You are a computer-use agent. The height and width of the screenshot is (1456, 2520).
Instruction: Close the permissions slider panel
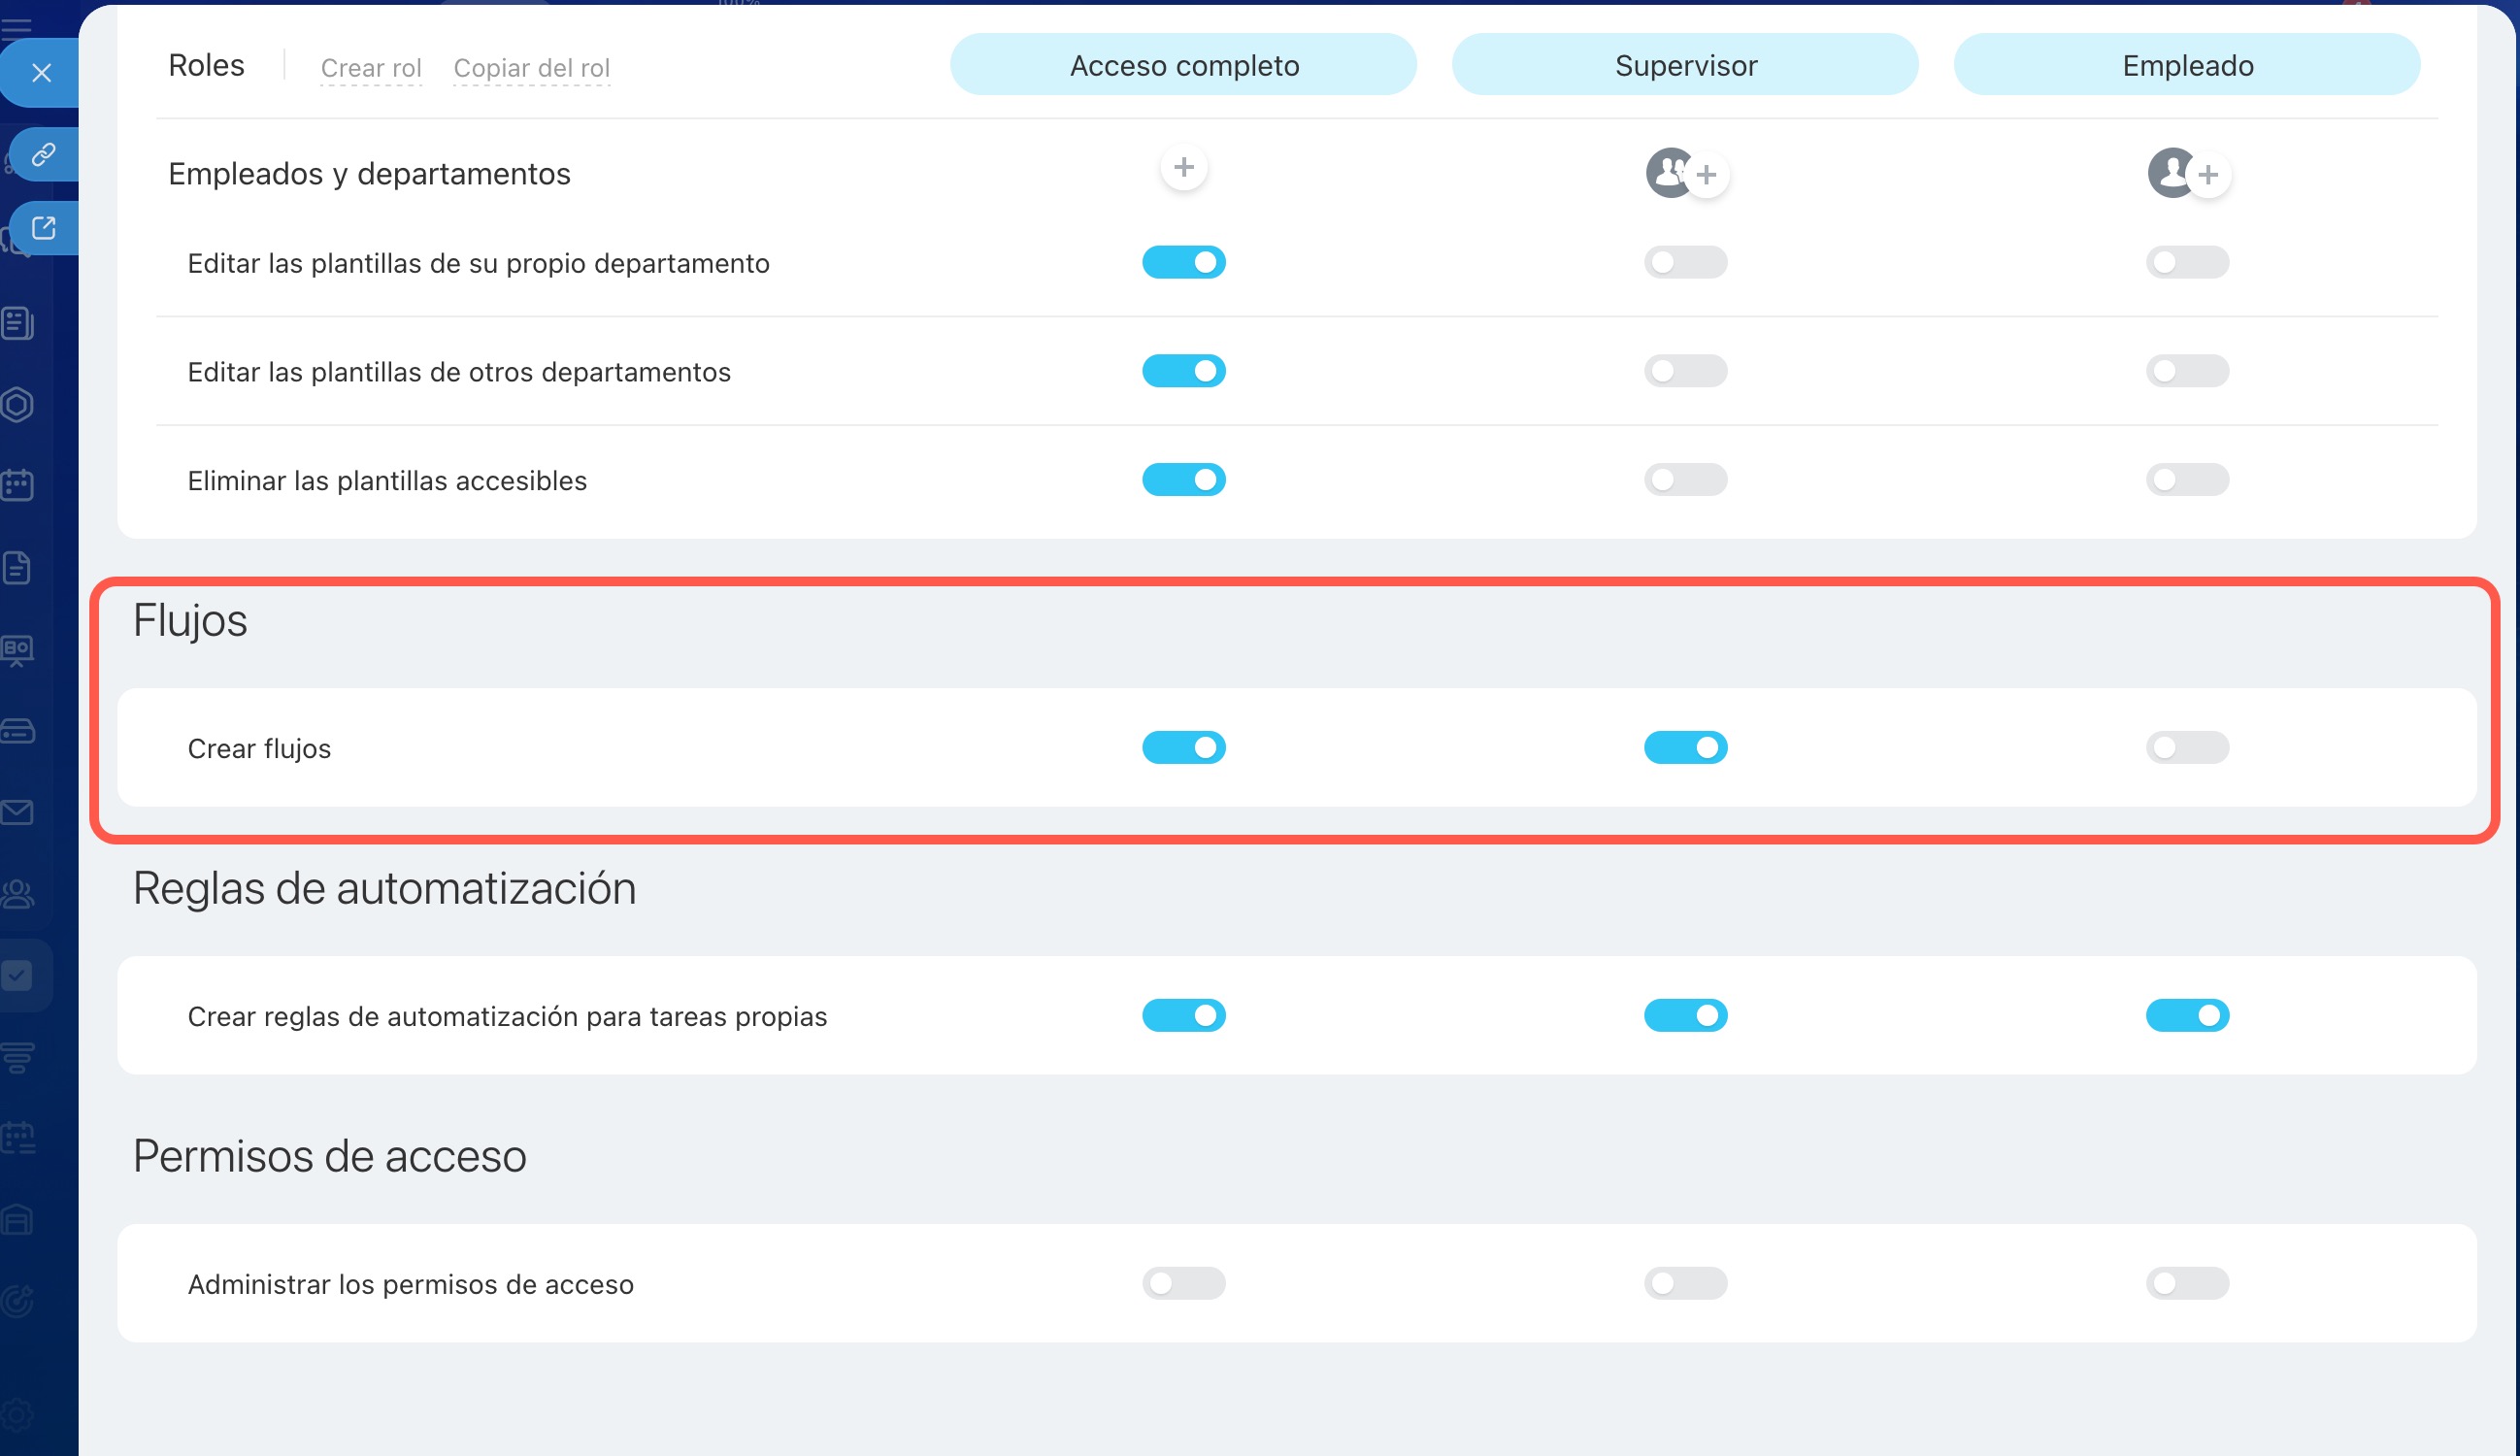[x=41, y=72]
